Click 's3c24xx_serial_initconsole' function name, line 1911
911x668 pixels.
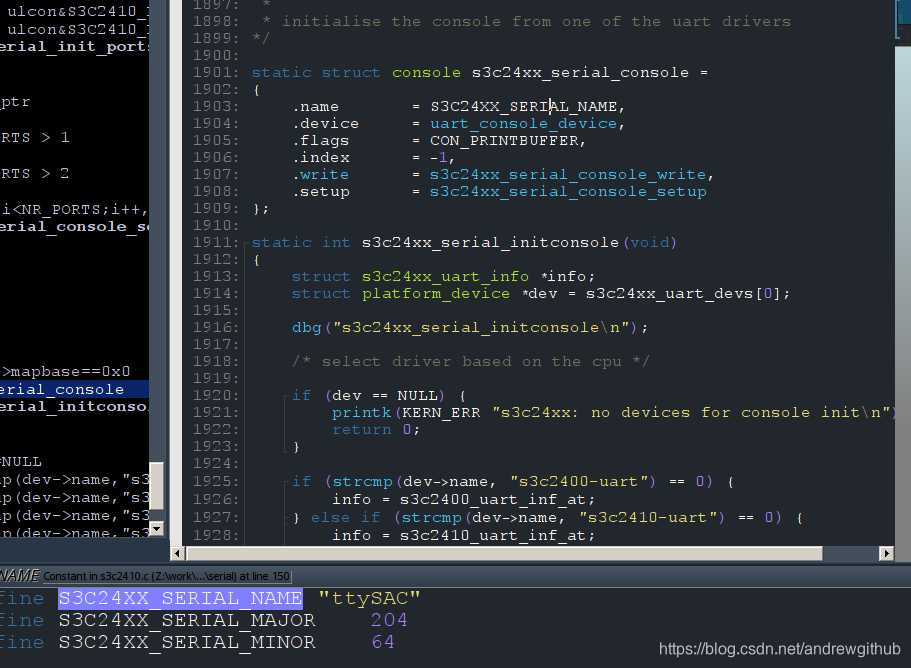[490, 243]
